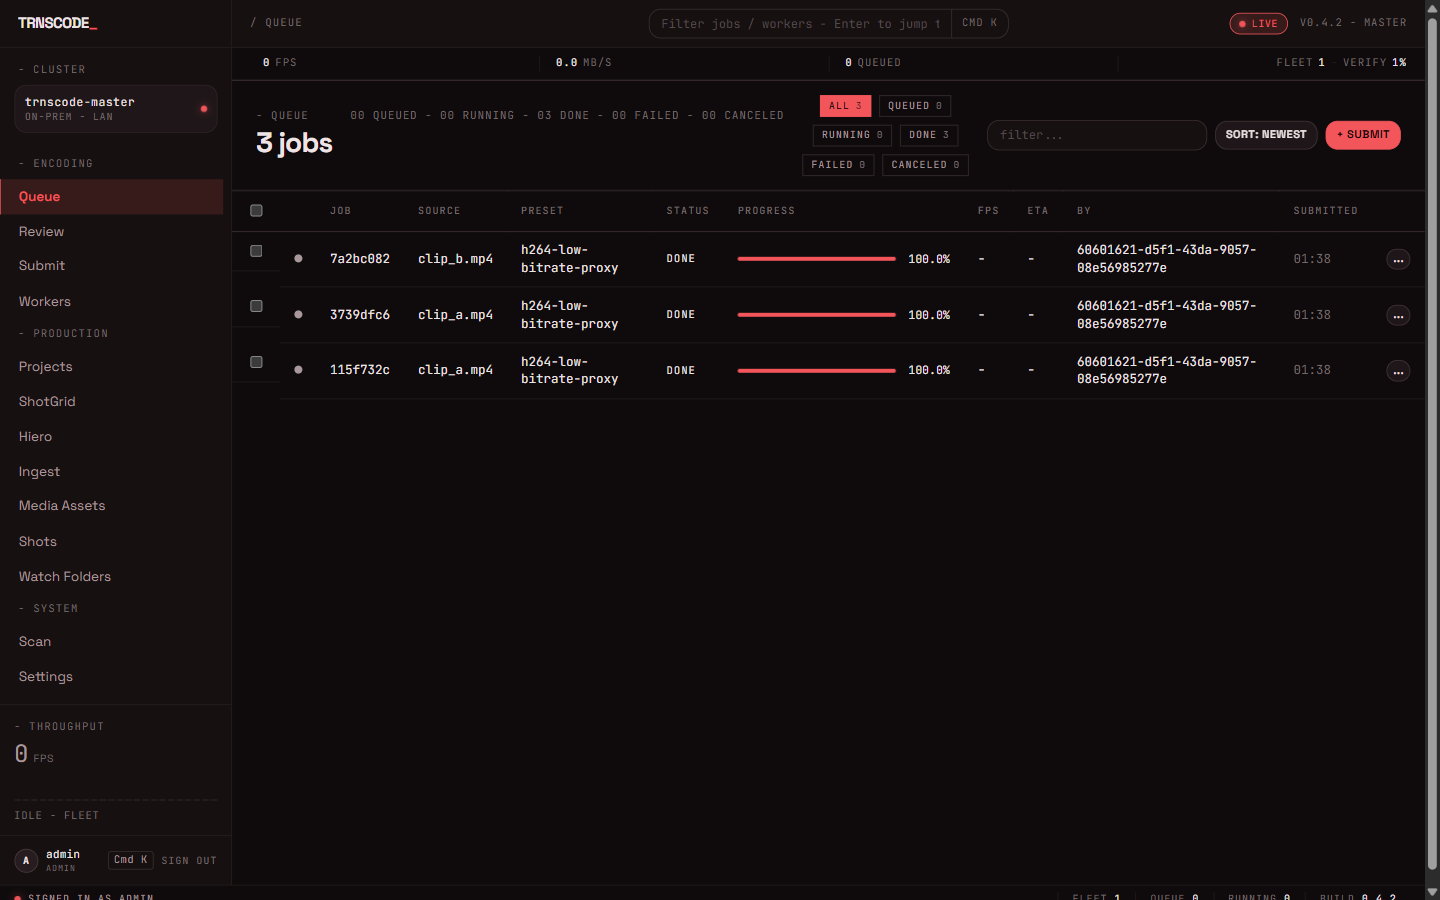
Task: Open Settings in the sidebar
Action: [x=112, y=677]
